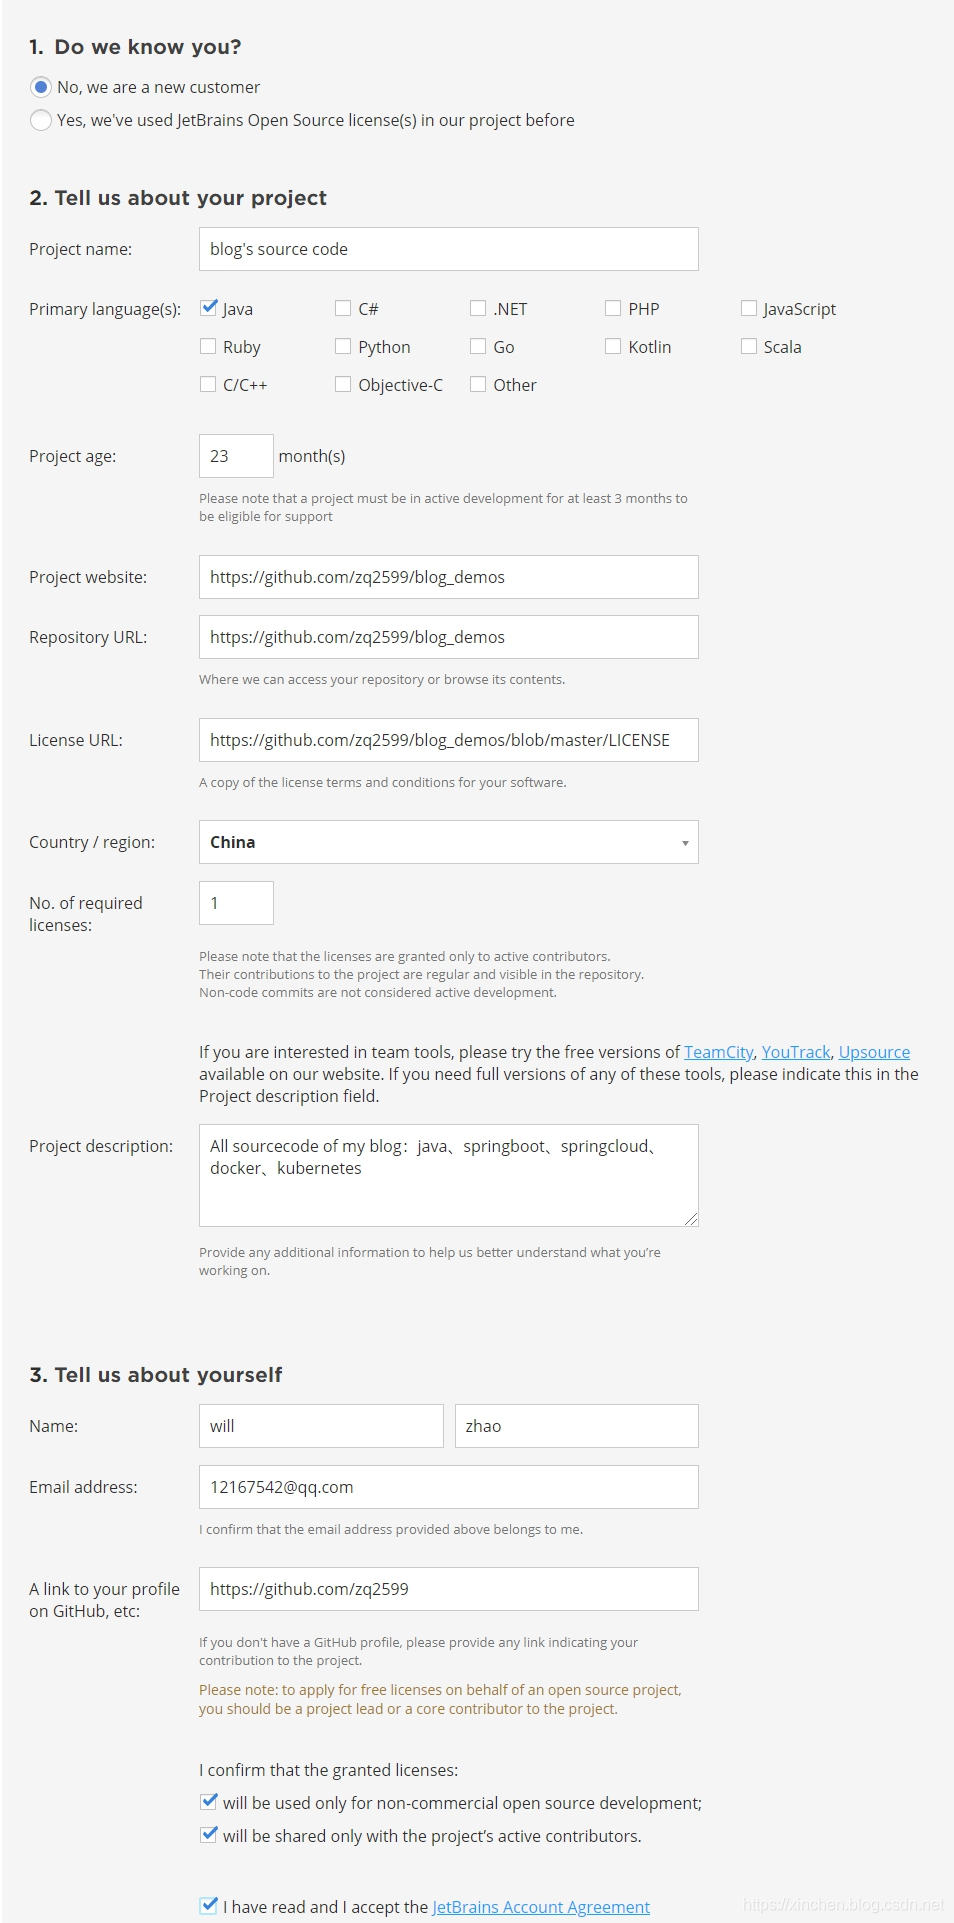Screen dimensions: 954x1923
Task: Open the JetBrains Account Agreement link
Action: [539, 1907]
